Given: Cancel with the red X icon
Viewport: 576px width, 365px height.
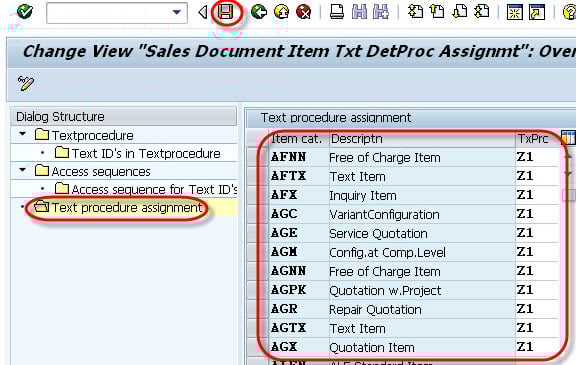Looking at the screenshot, I should tap(304, 12).
